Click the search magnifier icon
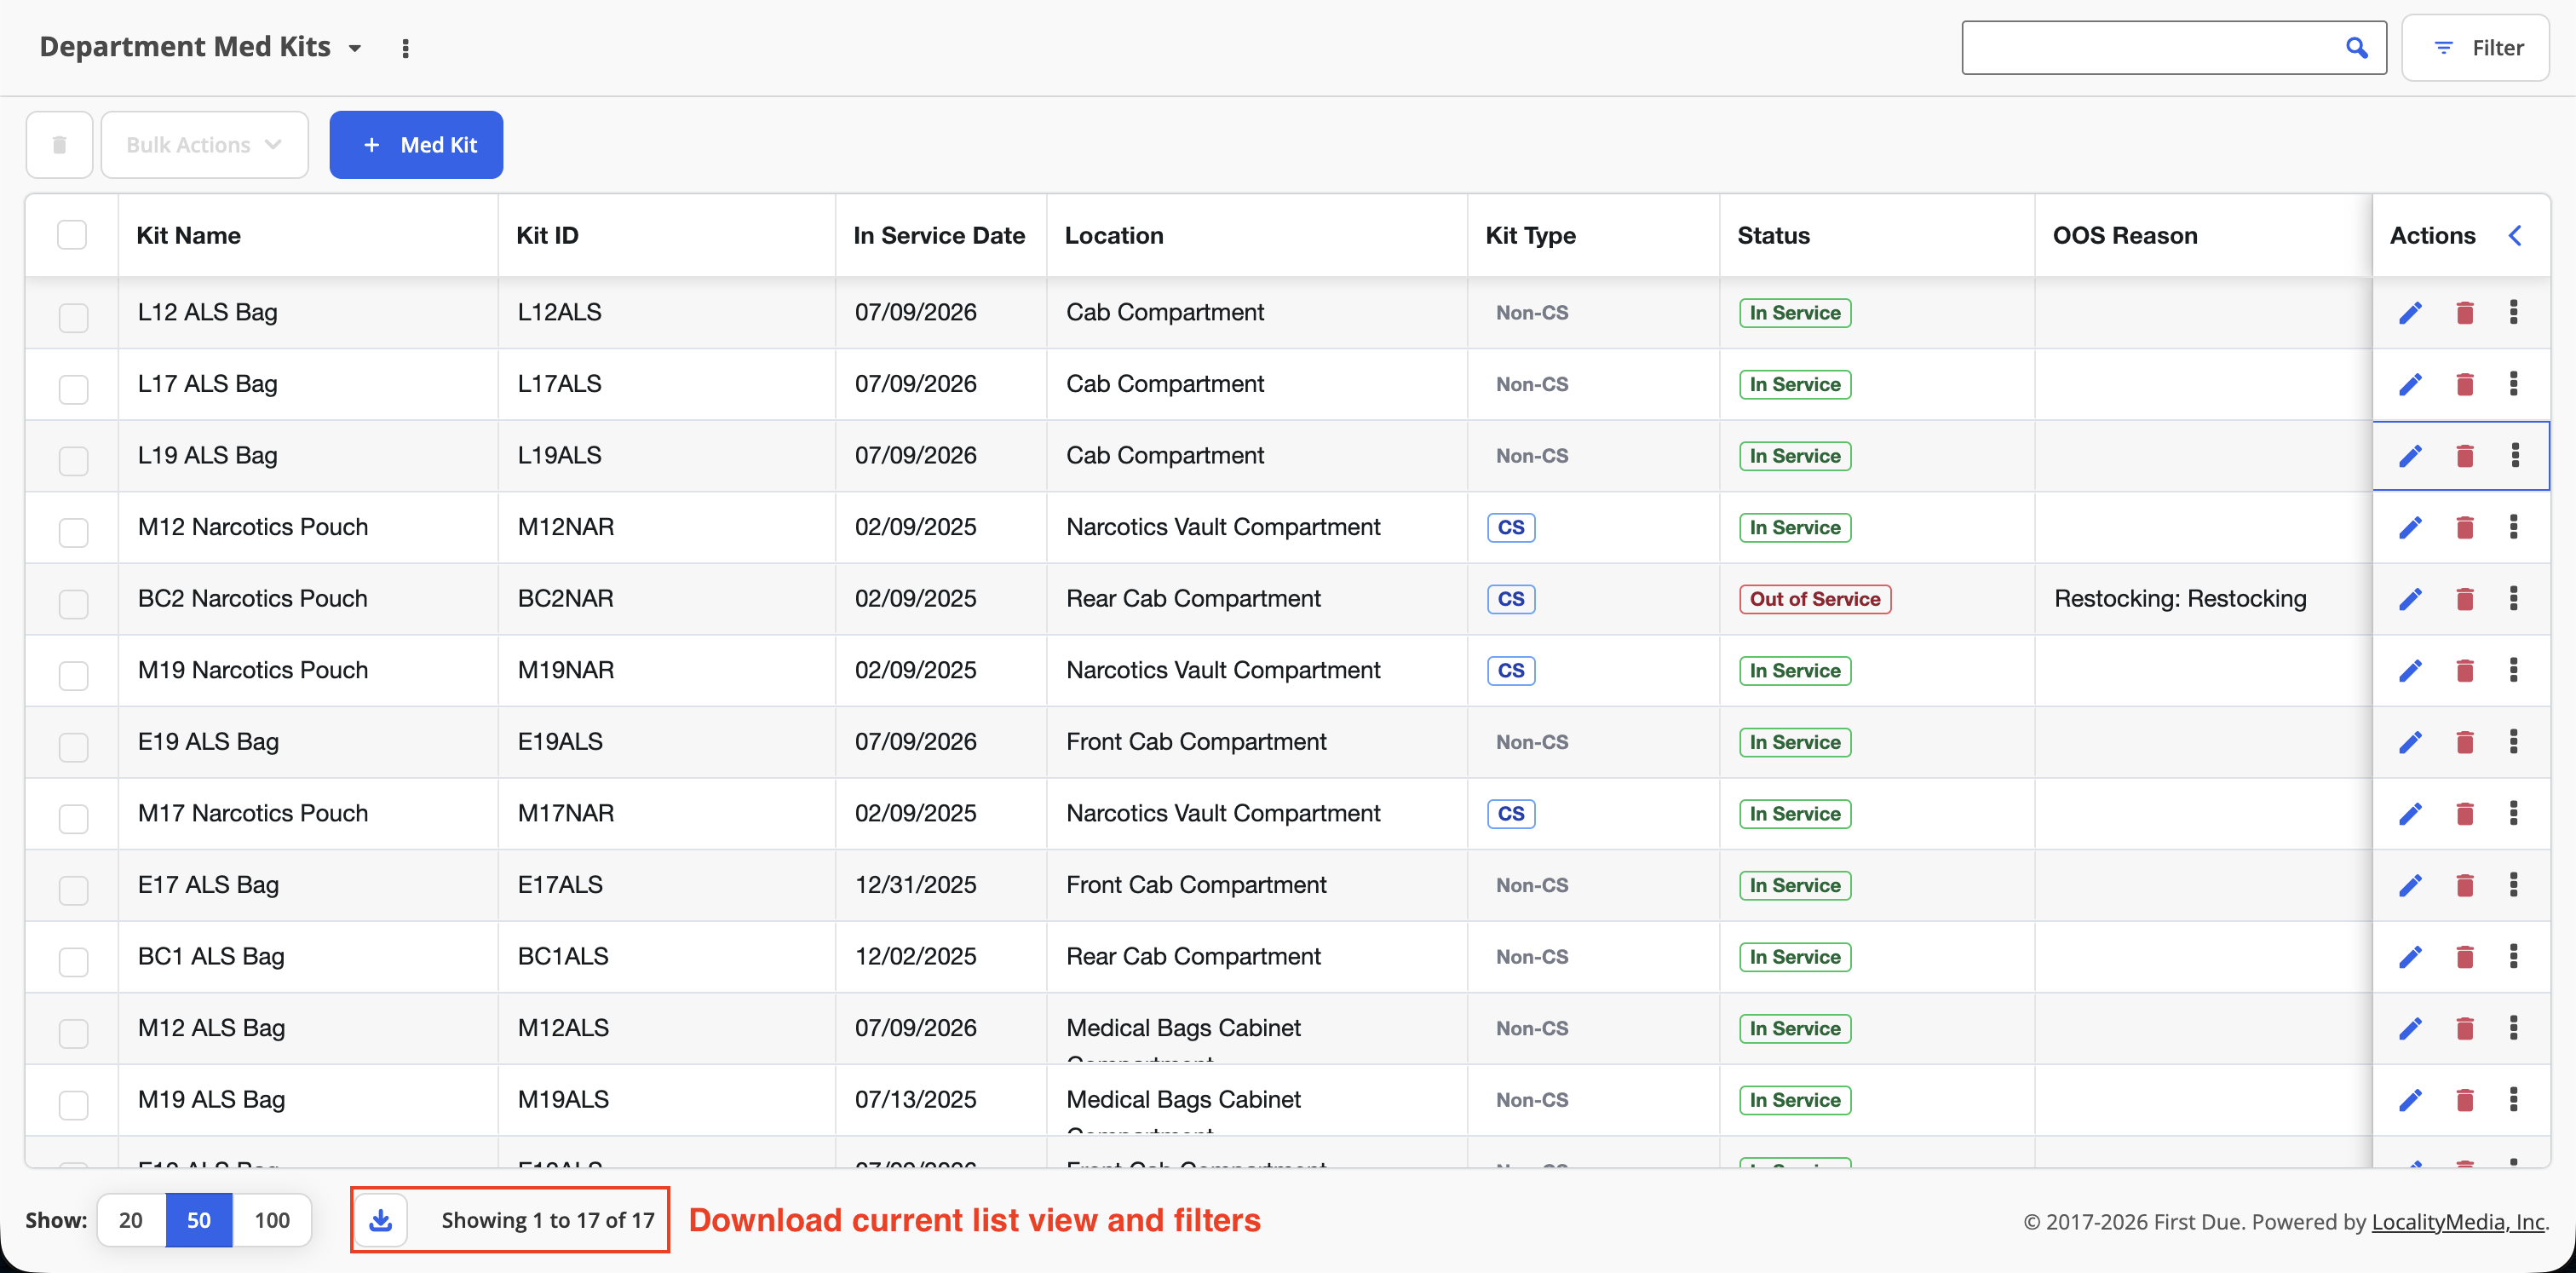Image resolution: width=2576 pixels, height=1273 pixels. [x=2356, y=48]
